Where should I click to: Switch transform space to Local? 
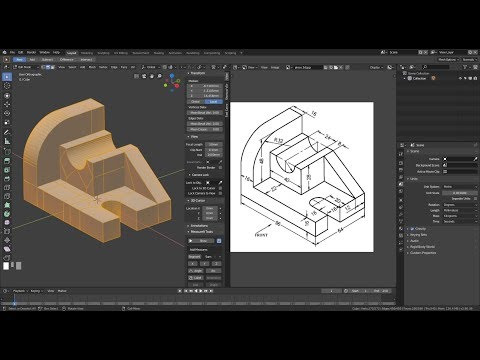(214, 102)
